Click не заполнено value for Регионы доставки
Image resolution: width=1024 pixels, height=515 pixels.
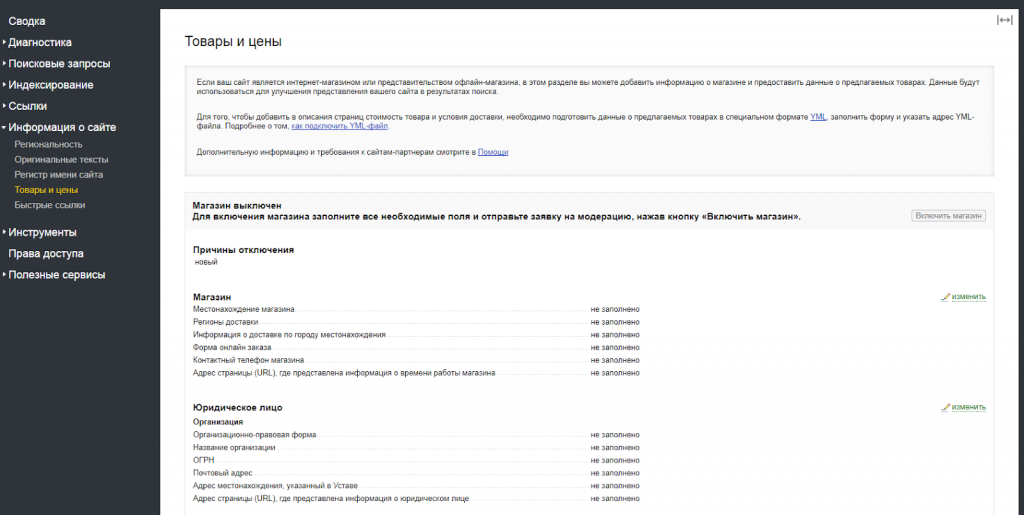(615, 322)
